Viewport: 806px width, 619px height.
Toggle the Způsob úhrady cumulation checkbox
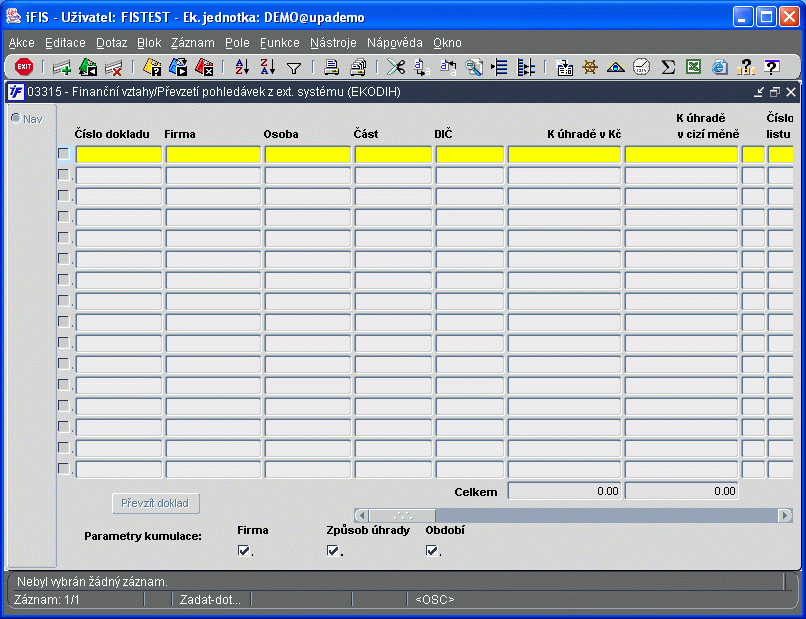[x=333, y=551]
